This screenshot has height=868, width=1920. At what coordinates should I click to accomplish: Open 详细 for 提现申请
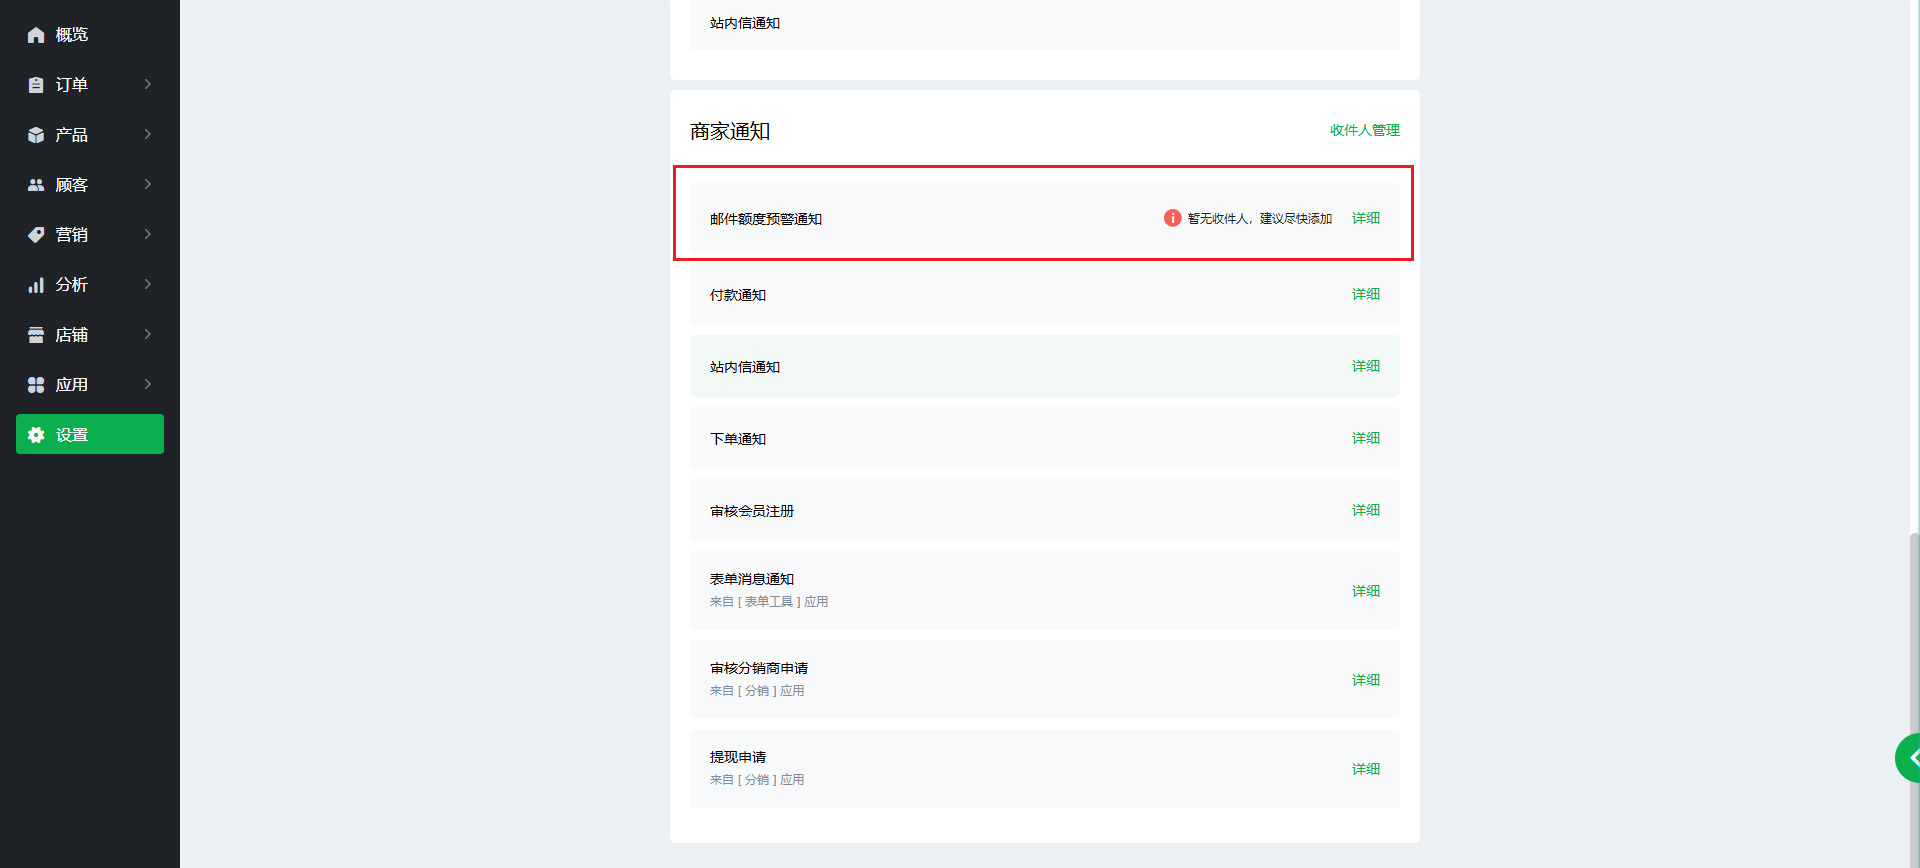(1365, 769)
